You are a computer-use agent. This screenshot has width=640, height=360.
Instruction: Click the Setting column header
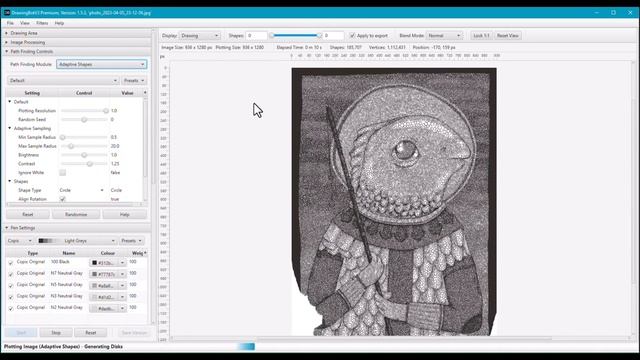32,93
